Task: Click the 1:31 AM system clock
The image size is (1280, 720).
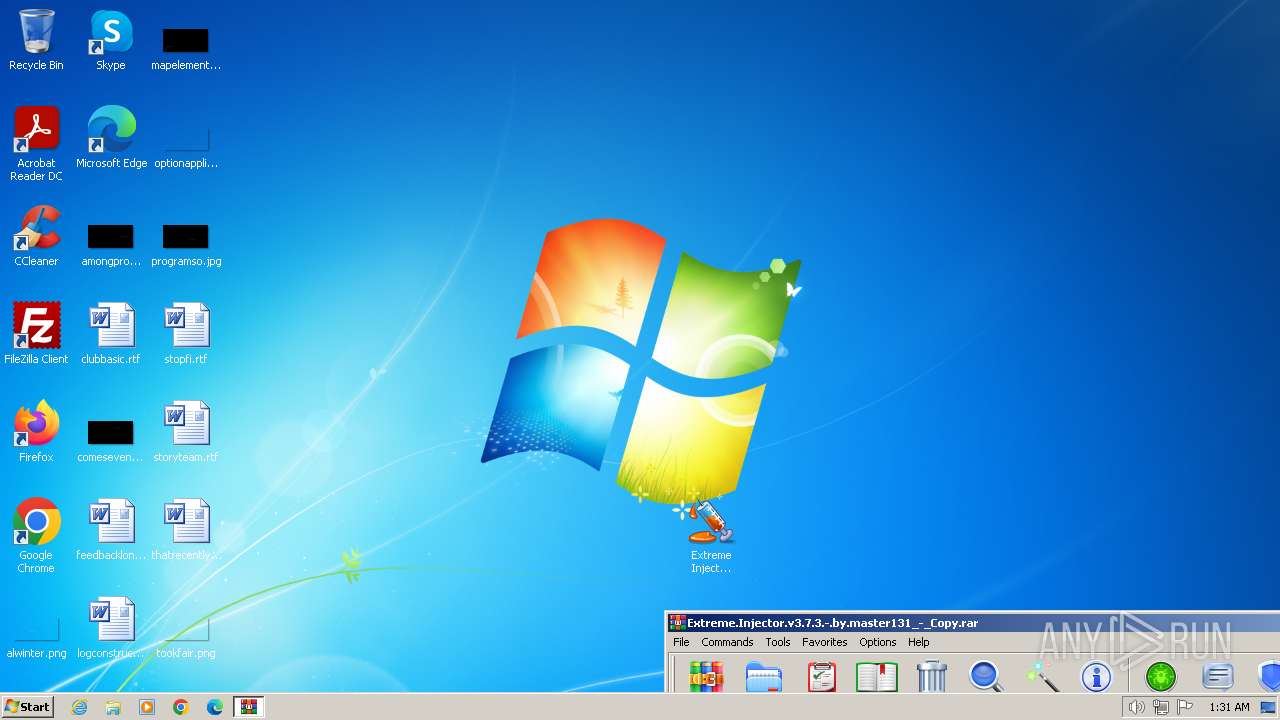Action: click(1229, 707)
